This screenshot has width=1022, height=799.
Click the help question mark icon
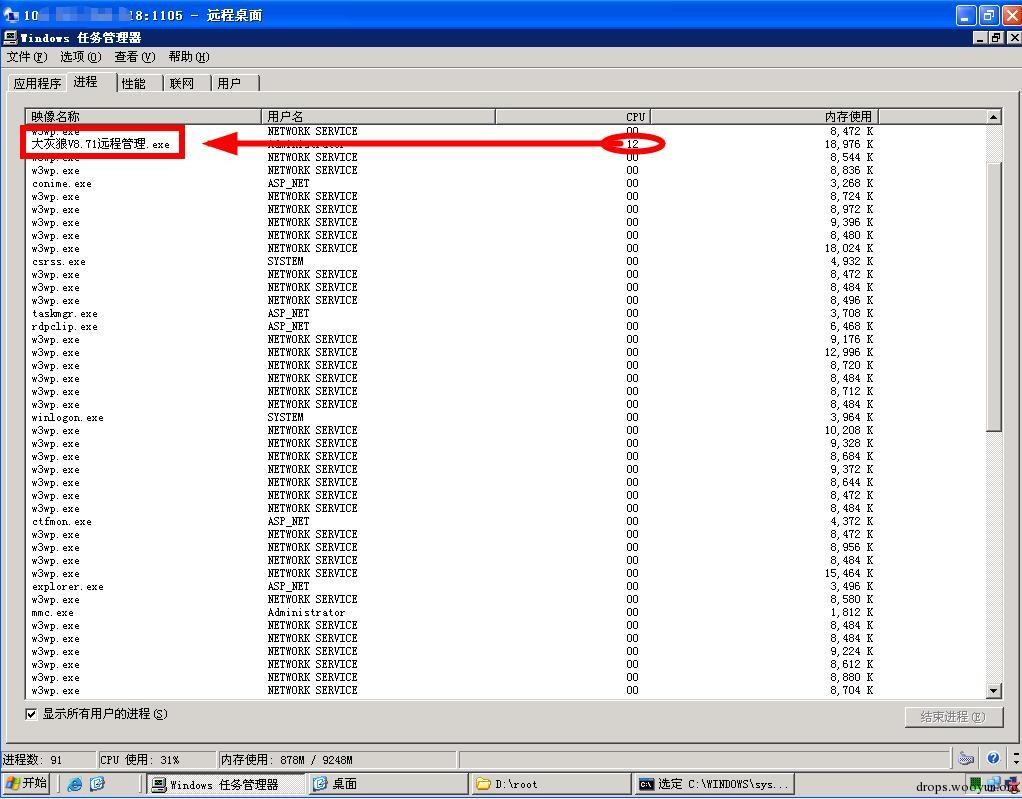click(x=993, y=758)
